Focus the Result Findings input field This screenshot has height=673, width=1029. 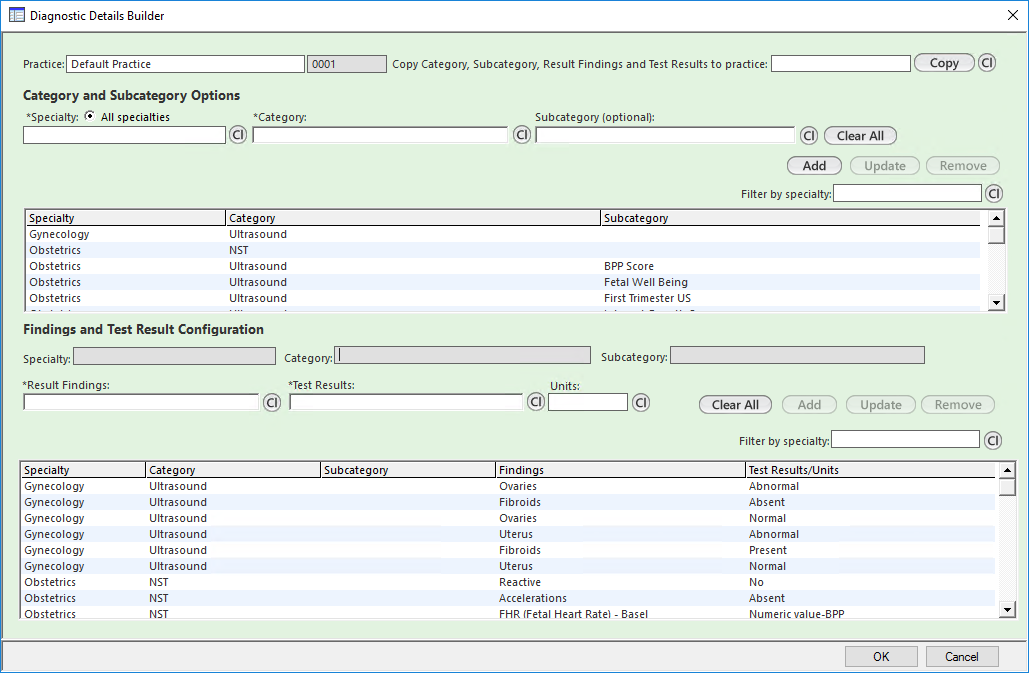[141, 402]
